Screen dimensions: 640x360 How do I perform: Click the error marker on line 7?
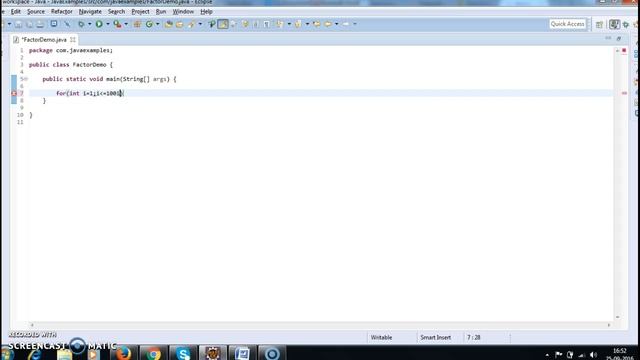14,93
